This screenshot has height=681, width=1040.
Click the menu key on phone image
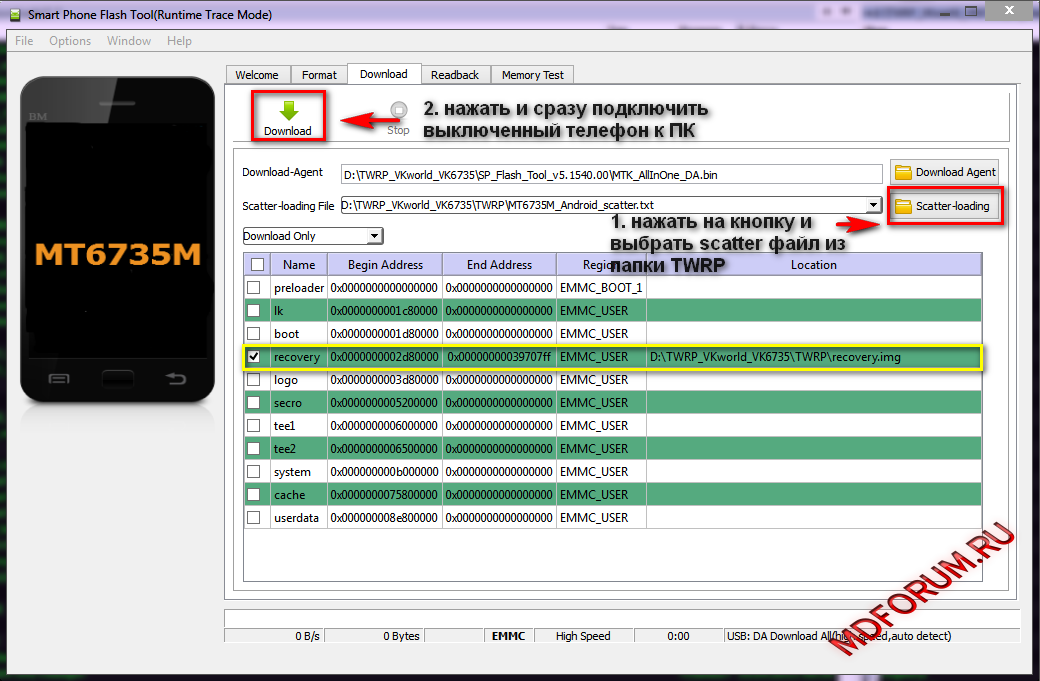[x=59, y=378]
